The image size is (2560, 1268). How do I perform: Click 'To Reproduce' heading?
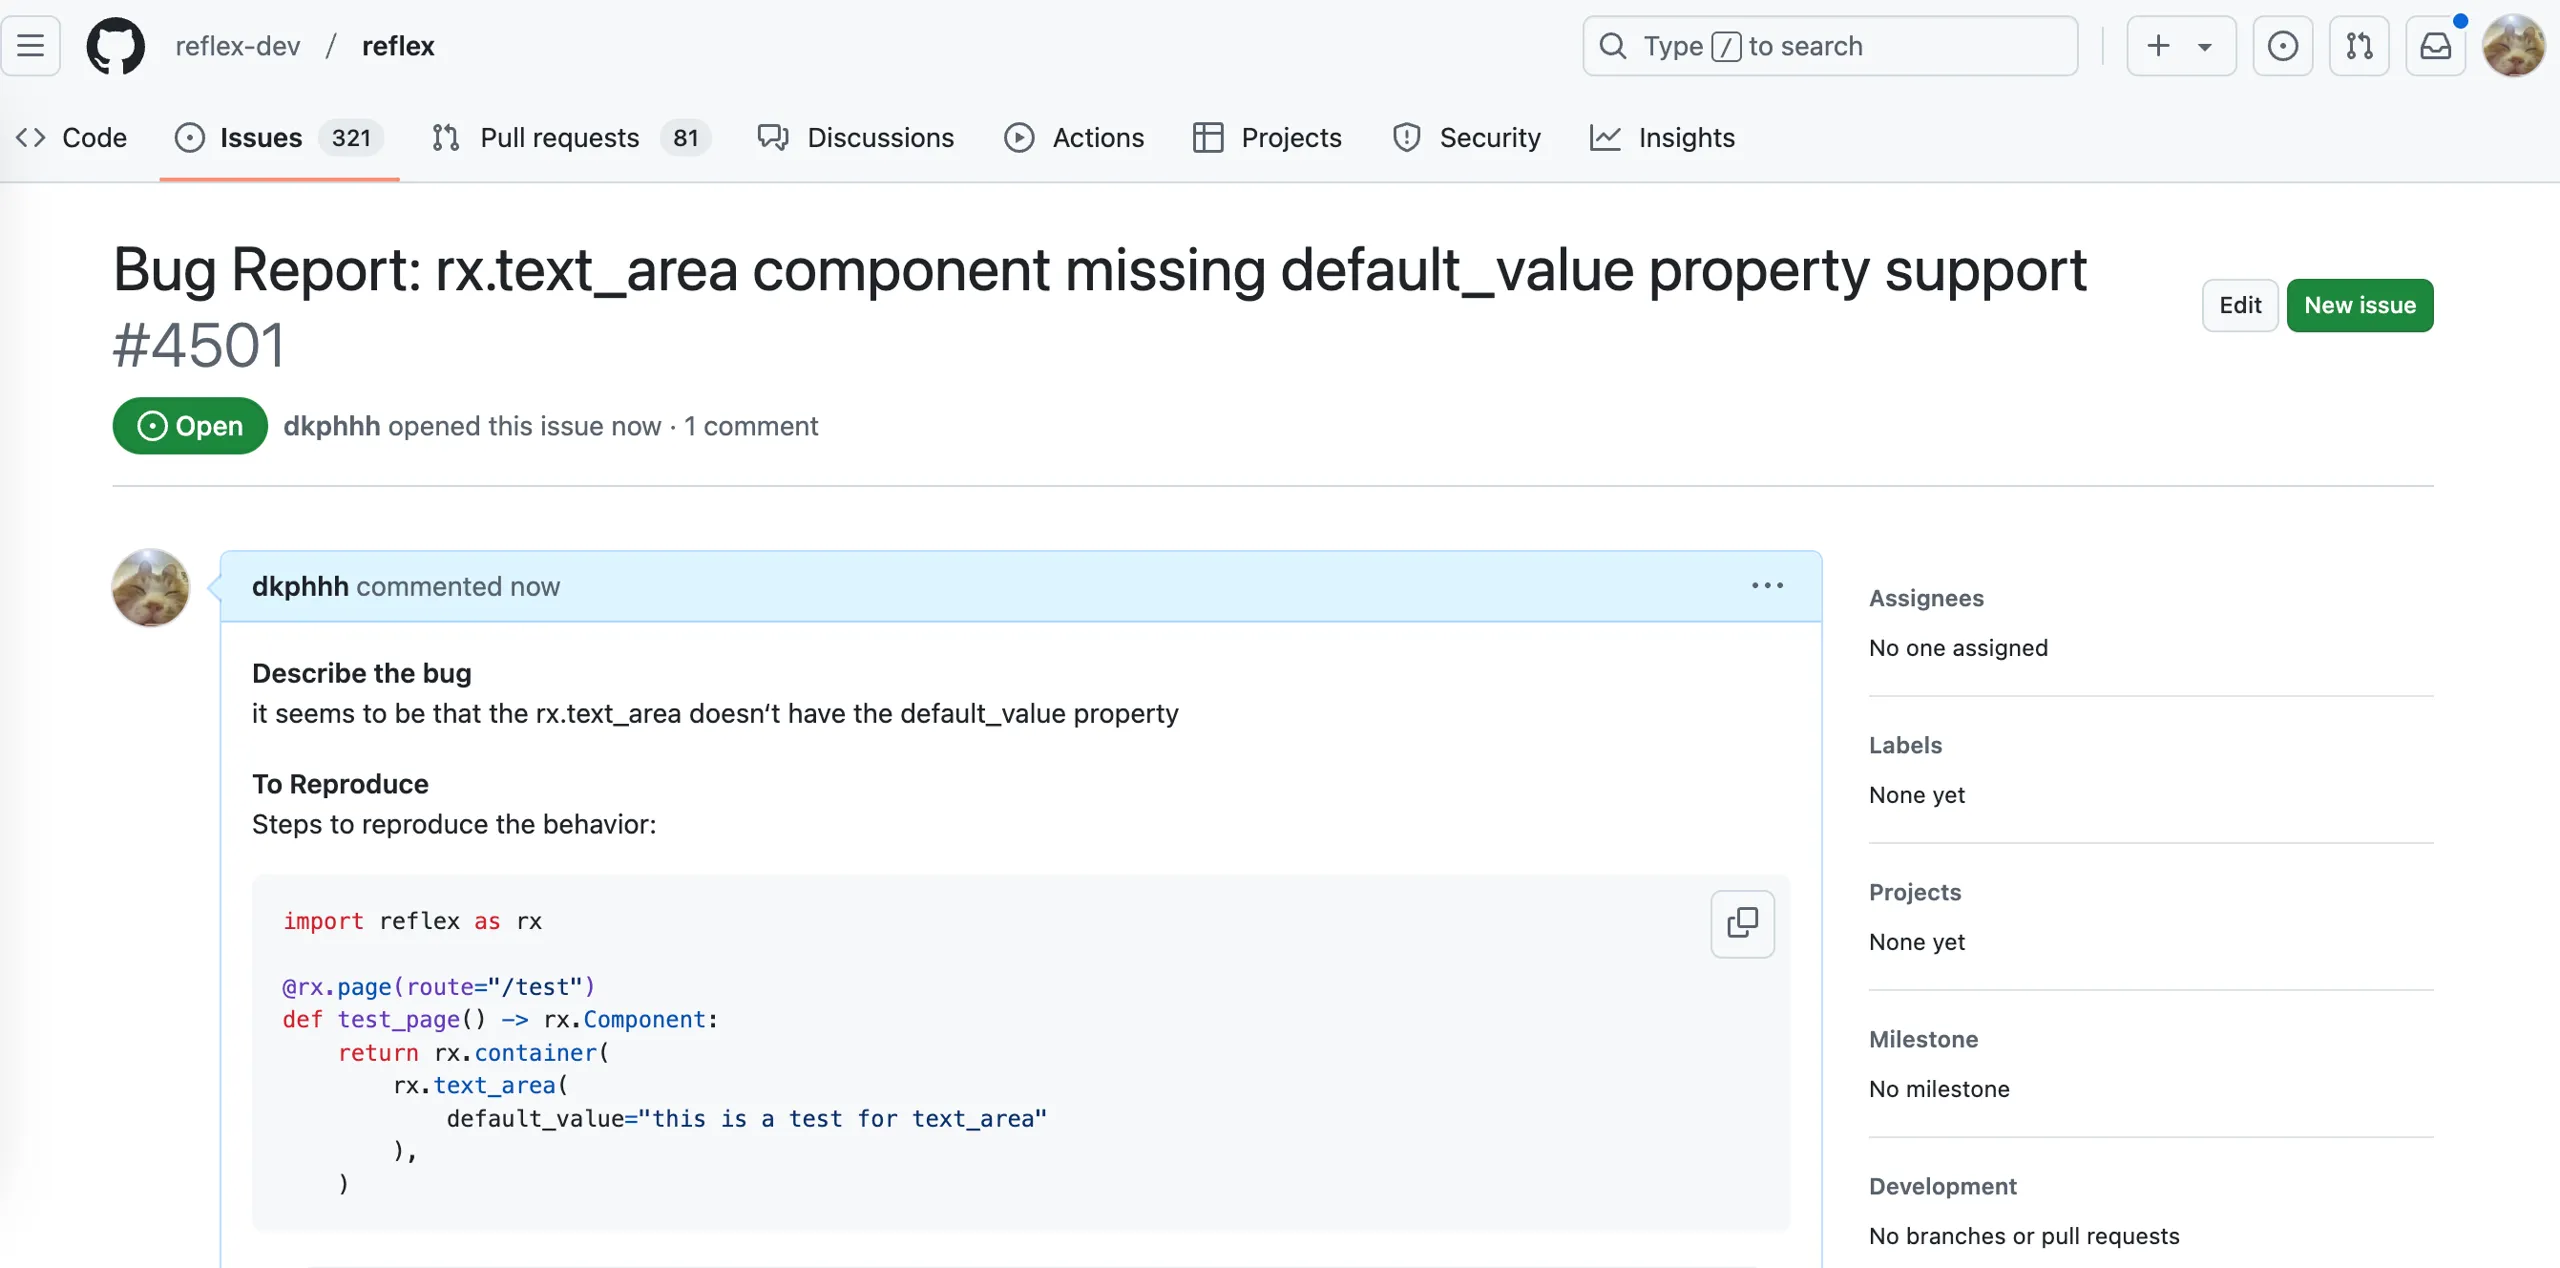(x=340, y=784)
